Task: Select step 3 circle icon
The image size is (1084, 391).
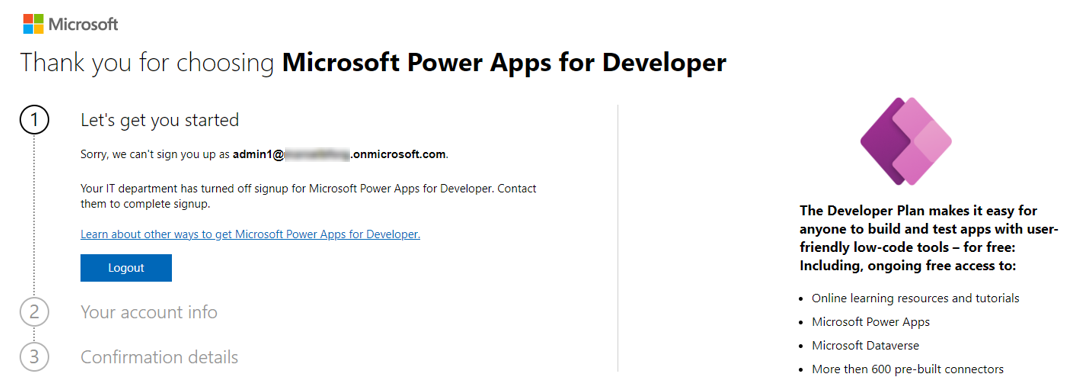Action: click(35, 357)
